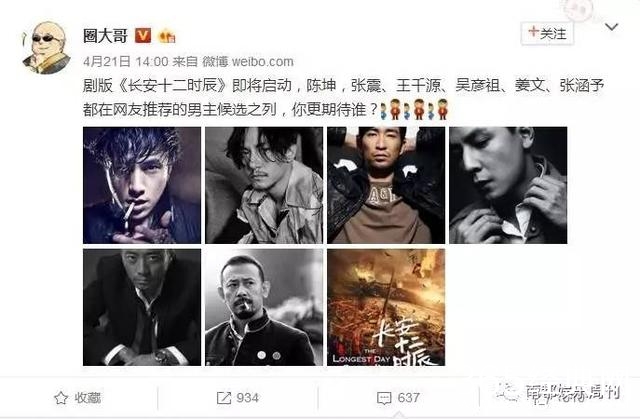Open the 圈大哥 profile avatar

(44, 48)
